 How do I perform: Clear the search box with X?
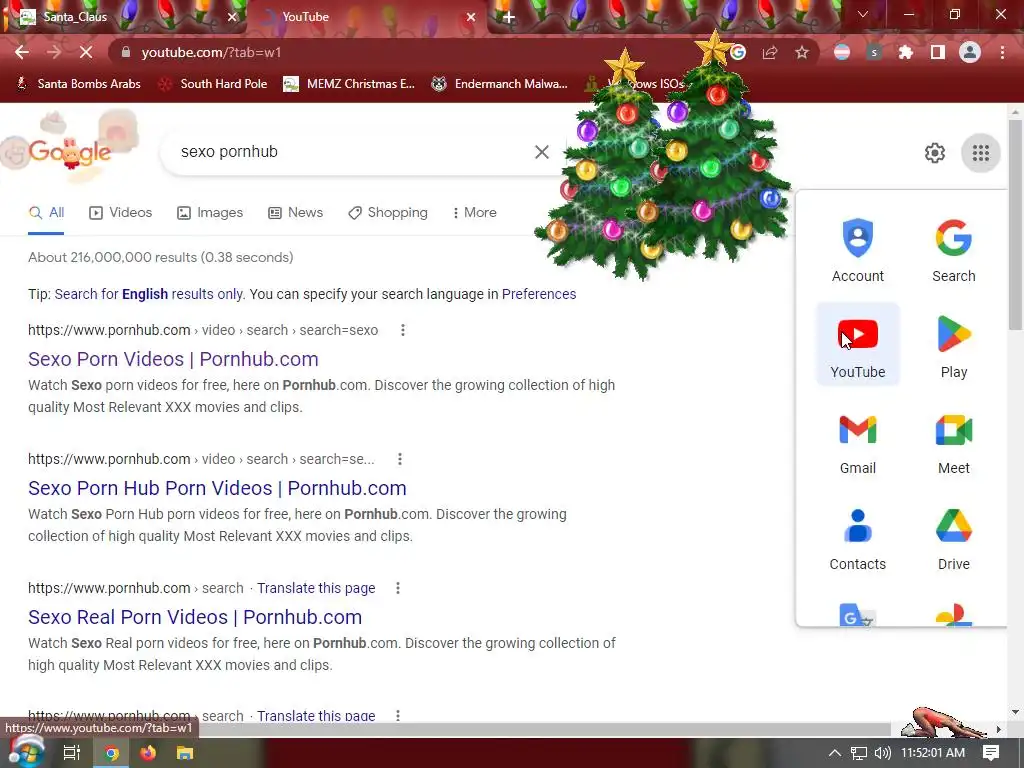pyautogui.click(x=541, y=152)
